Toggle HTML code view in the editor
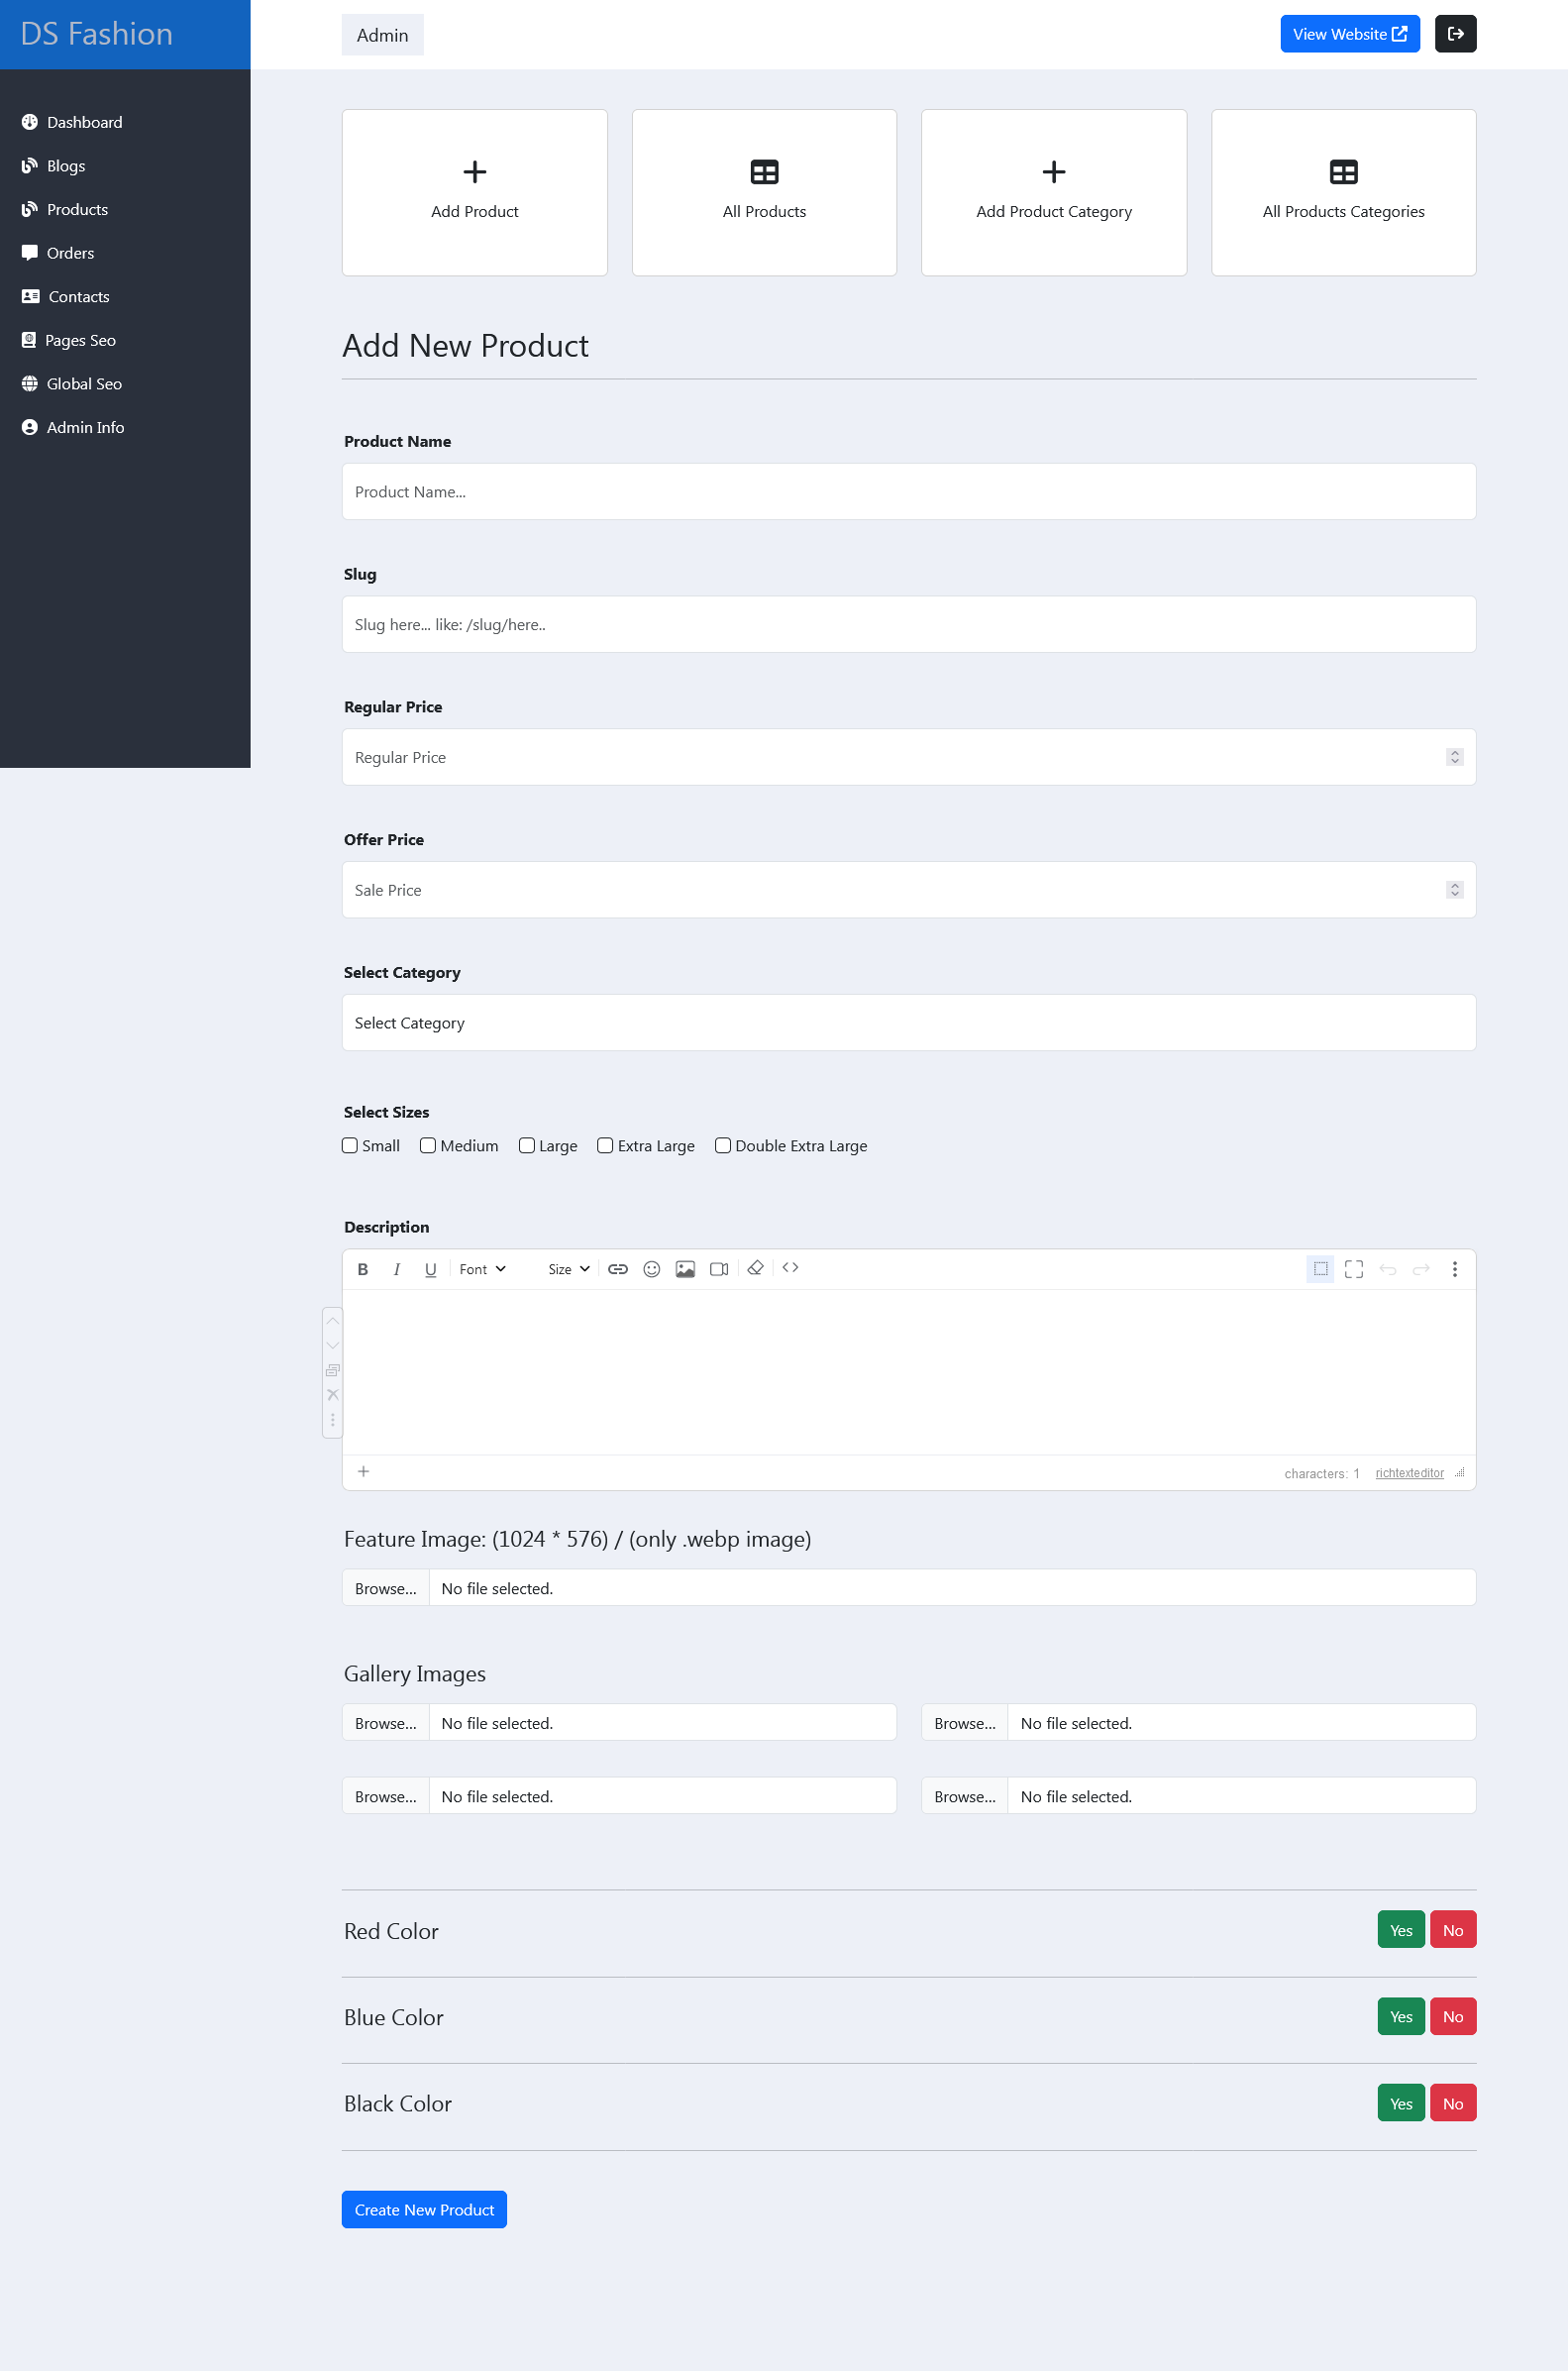1568x2371 pixels. click(x=790, y=1268)
